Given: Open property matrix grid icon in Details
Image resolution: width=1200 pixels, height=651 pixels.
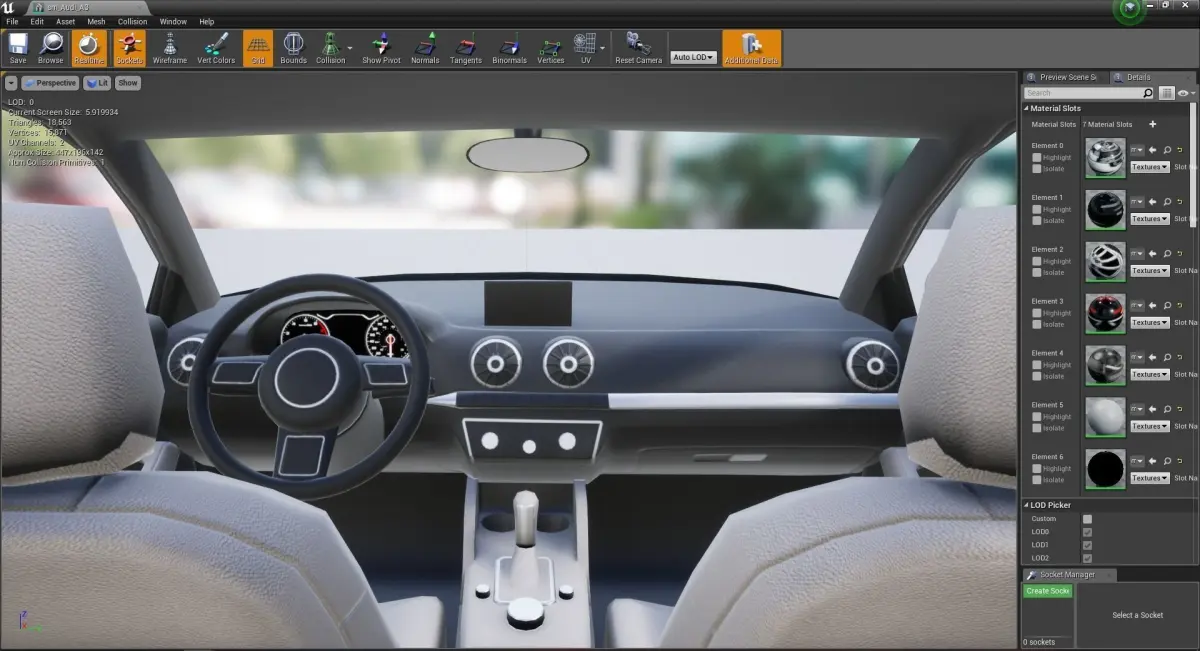Looking at the screenshot, I should click(1167, 93).
